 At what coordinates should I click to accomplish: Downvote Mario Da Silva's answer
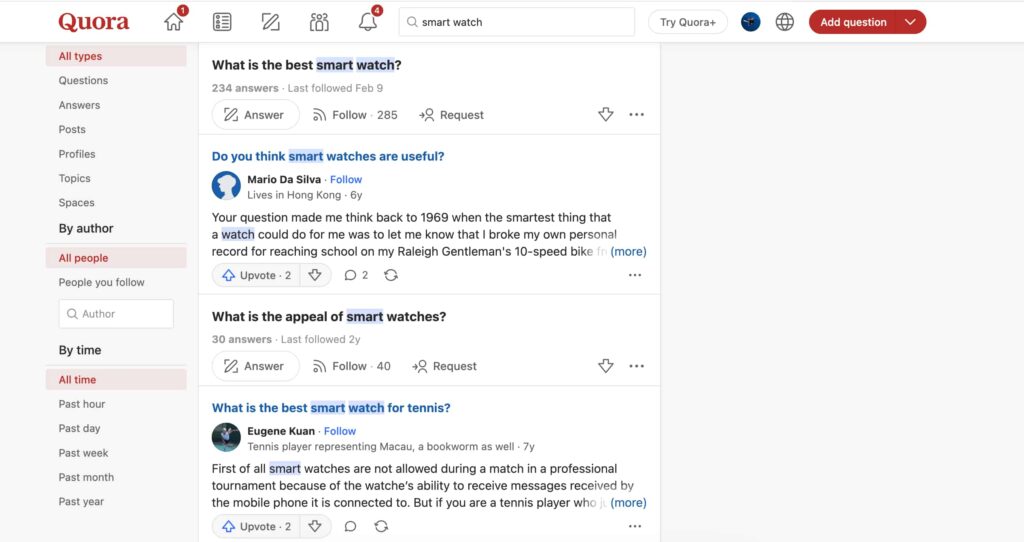click(315, 275)
